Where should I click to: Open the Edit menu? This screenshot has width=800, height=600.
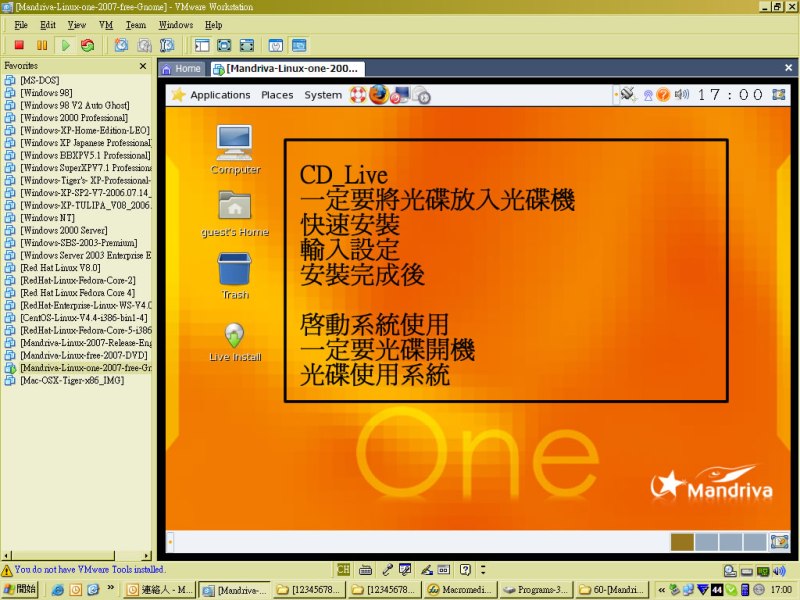coord(48,25)
